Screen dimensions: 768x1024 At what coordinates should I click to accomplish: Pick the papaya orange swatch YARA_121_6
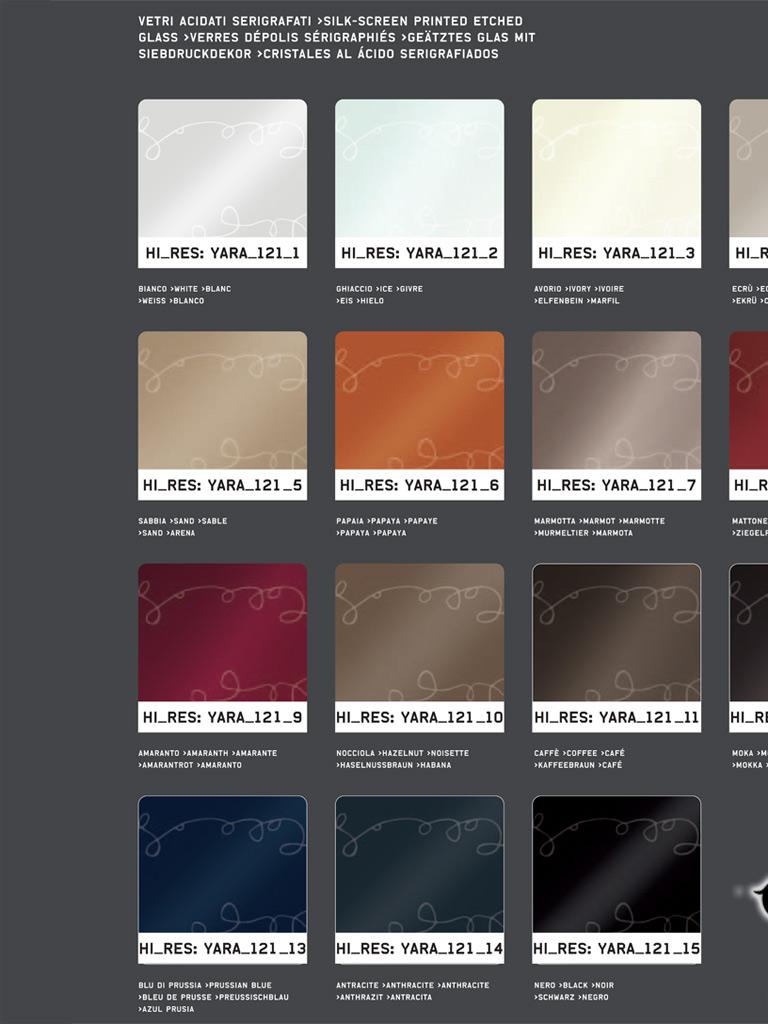tap(419, 400)
